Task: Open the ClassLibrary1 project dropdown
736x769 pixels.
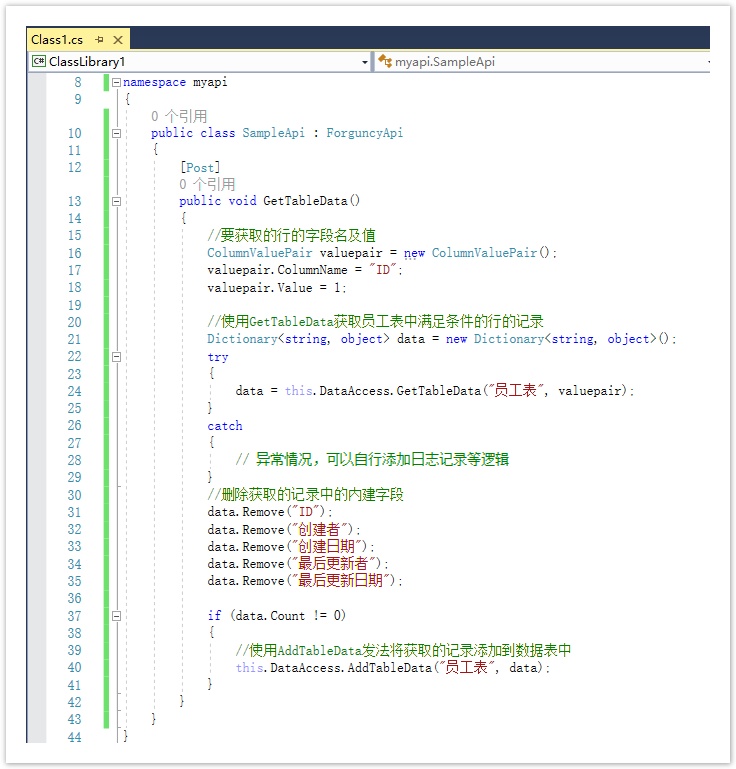Action: click(x=365, y=62)
